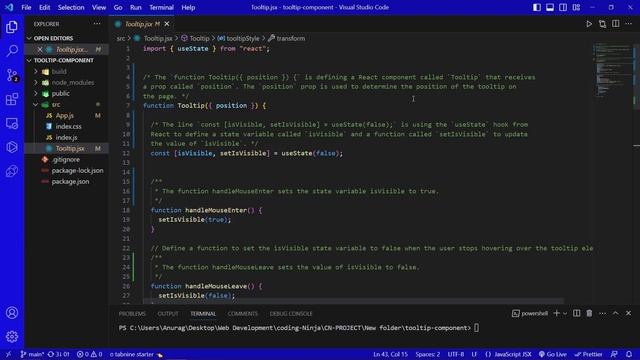
Task: Click UTF-8 encoding in status bar
Action: pos(456,354)
